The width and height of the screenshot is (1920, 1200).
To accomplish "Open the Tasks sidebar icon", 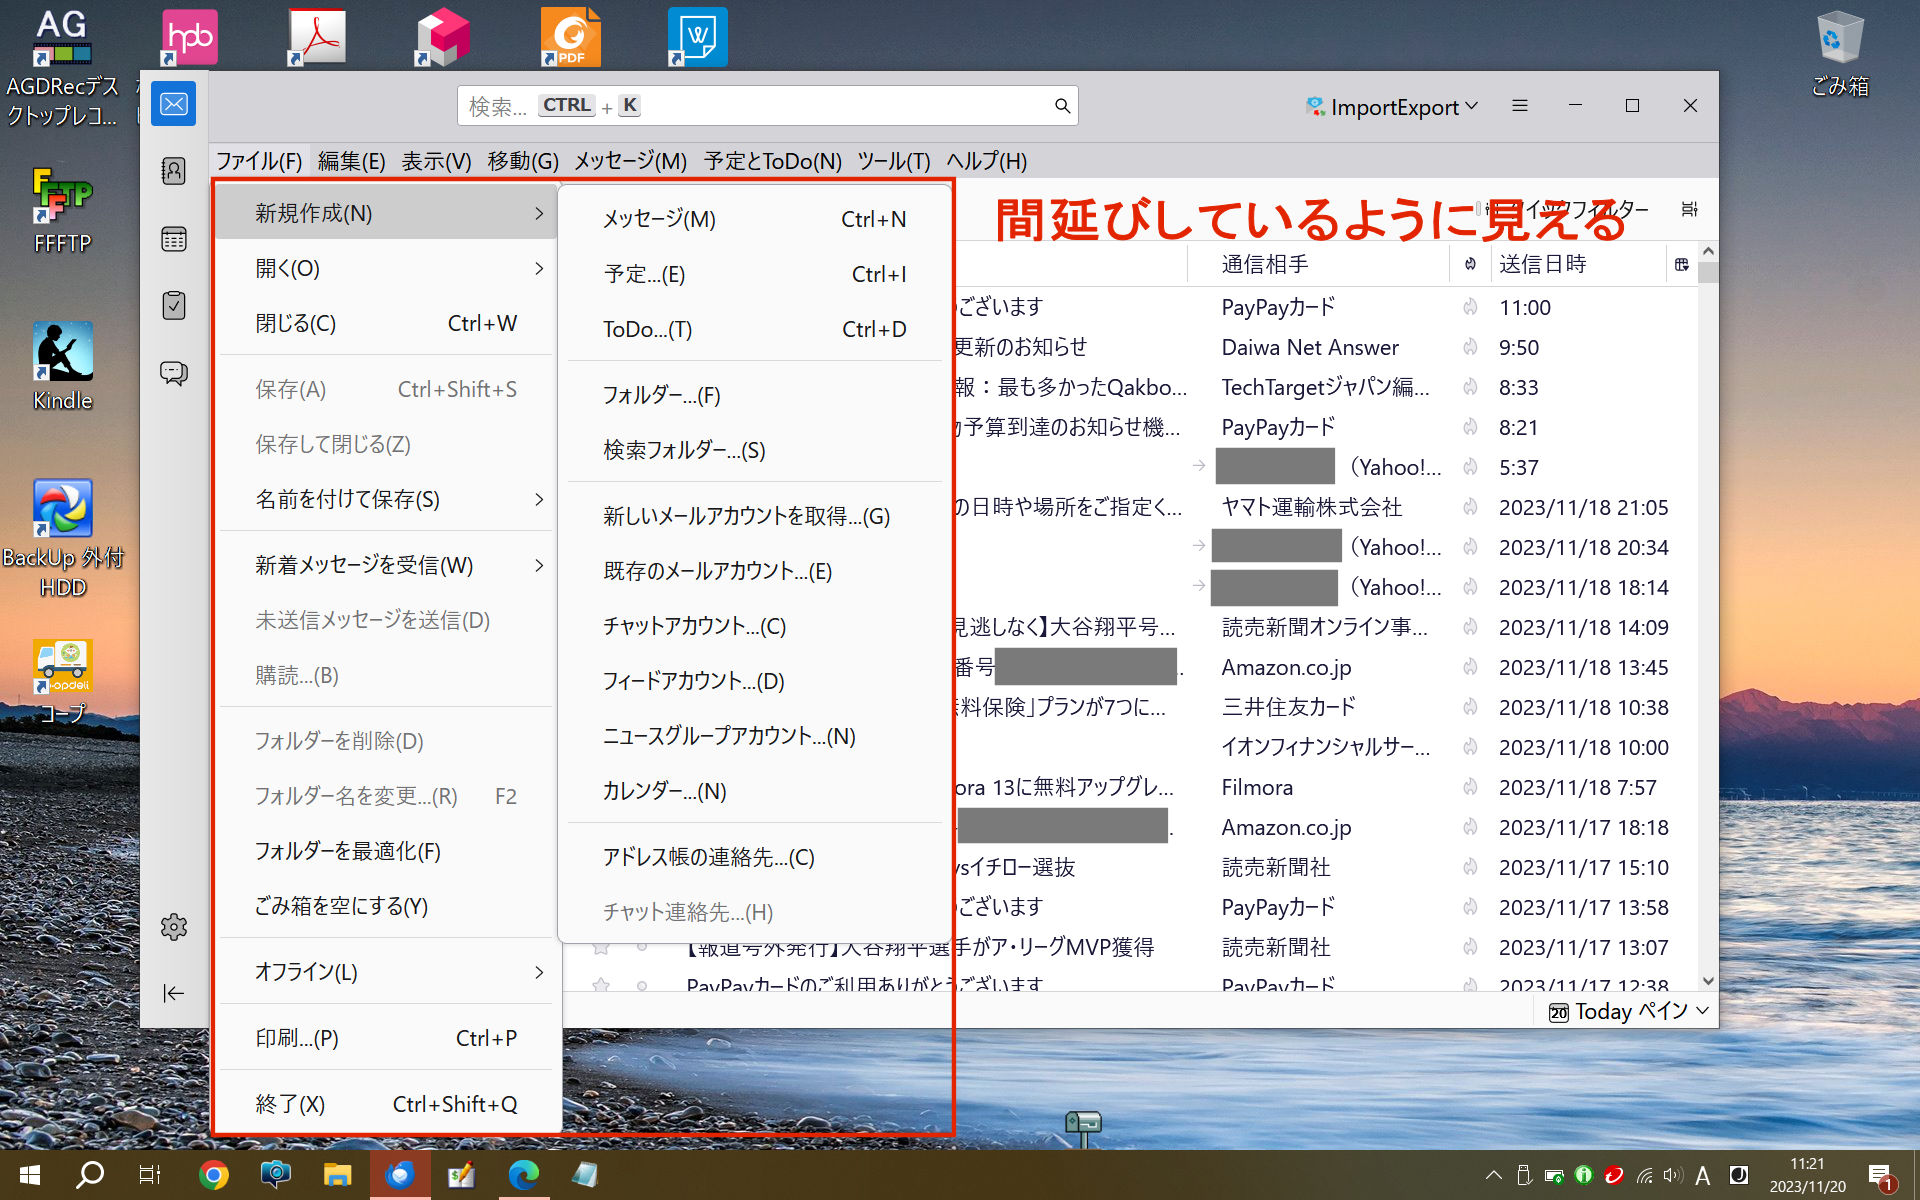I will (x=174, y=305).
